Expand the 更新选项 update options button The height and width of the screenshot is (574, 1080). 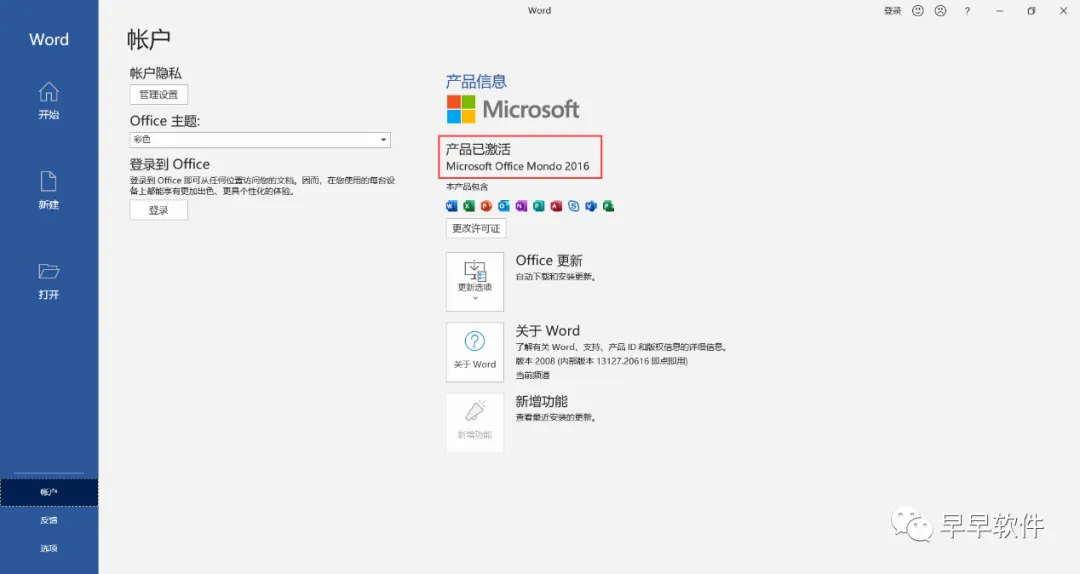(475, 281)
